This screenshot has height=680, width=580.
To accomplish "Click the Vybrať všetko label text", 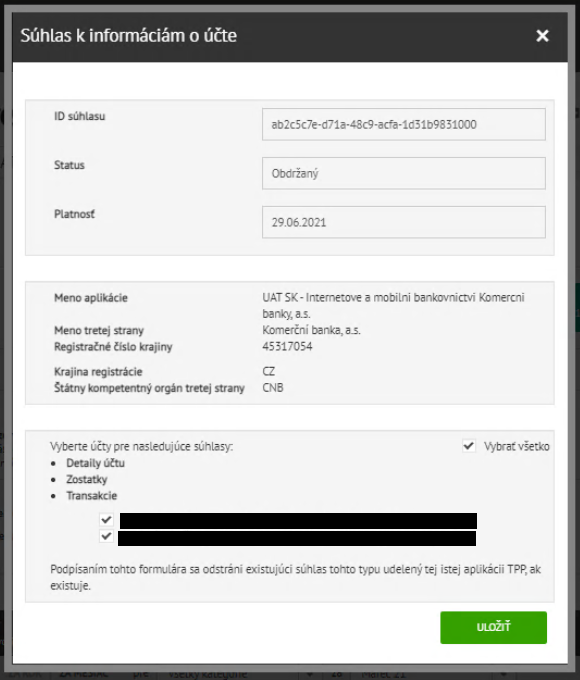I will (517, 446).
